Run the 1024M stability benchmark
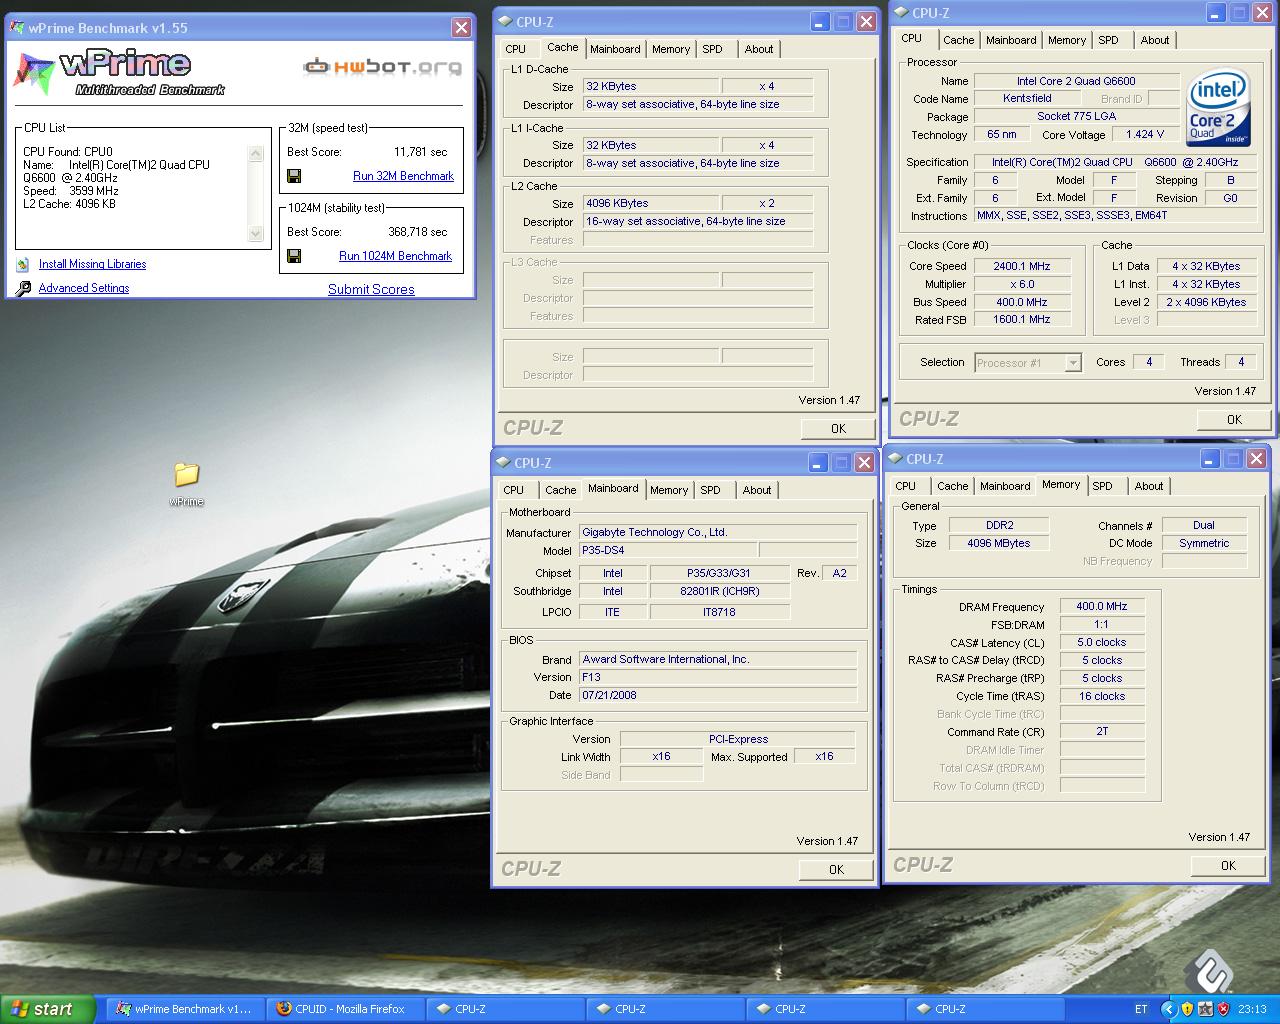Image resolution: width=1280 pixels, height=1024 pixels. (x=396, y=256)
